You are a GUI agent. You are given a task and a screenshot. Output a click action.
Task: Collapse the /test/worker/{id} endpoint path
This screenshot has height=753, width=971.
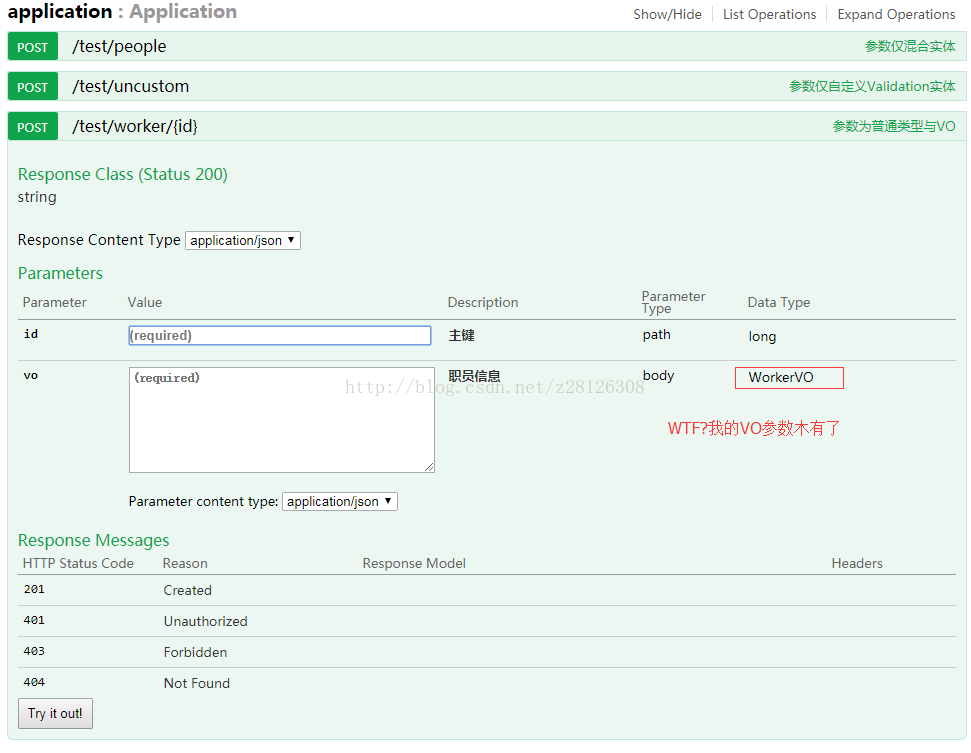click(134, 126)
